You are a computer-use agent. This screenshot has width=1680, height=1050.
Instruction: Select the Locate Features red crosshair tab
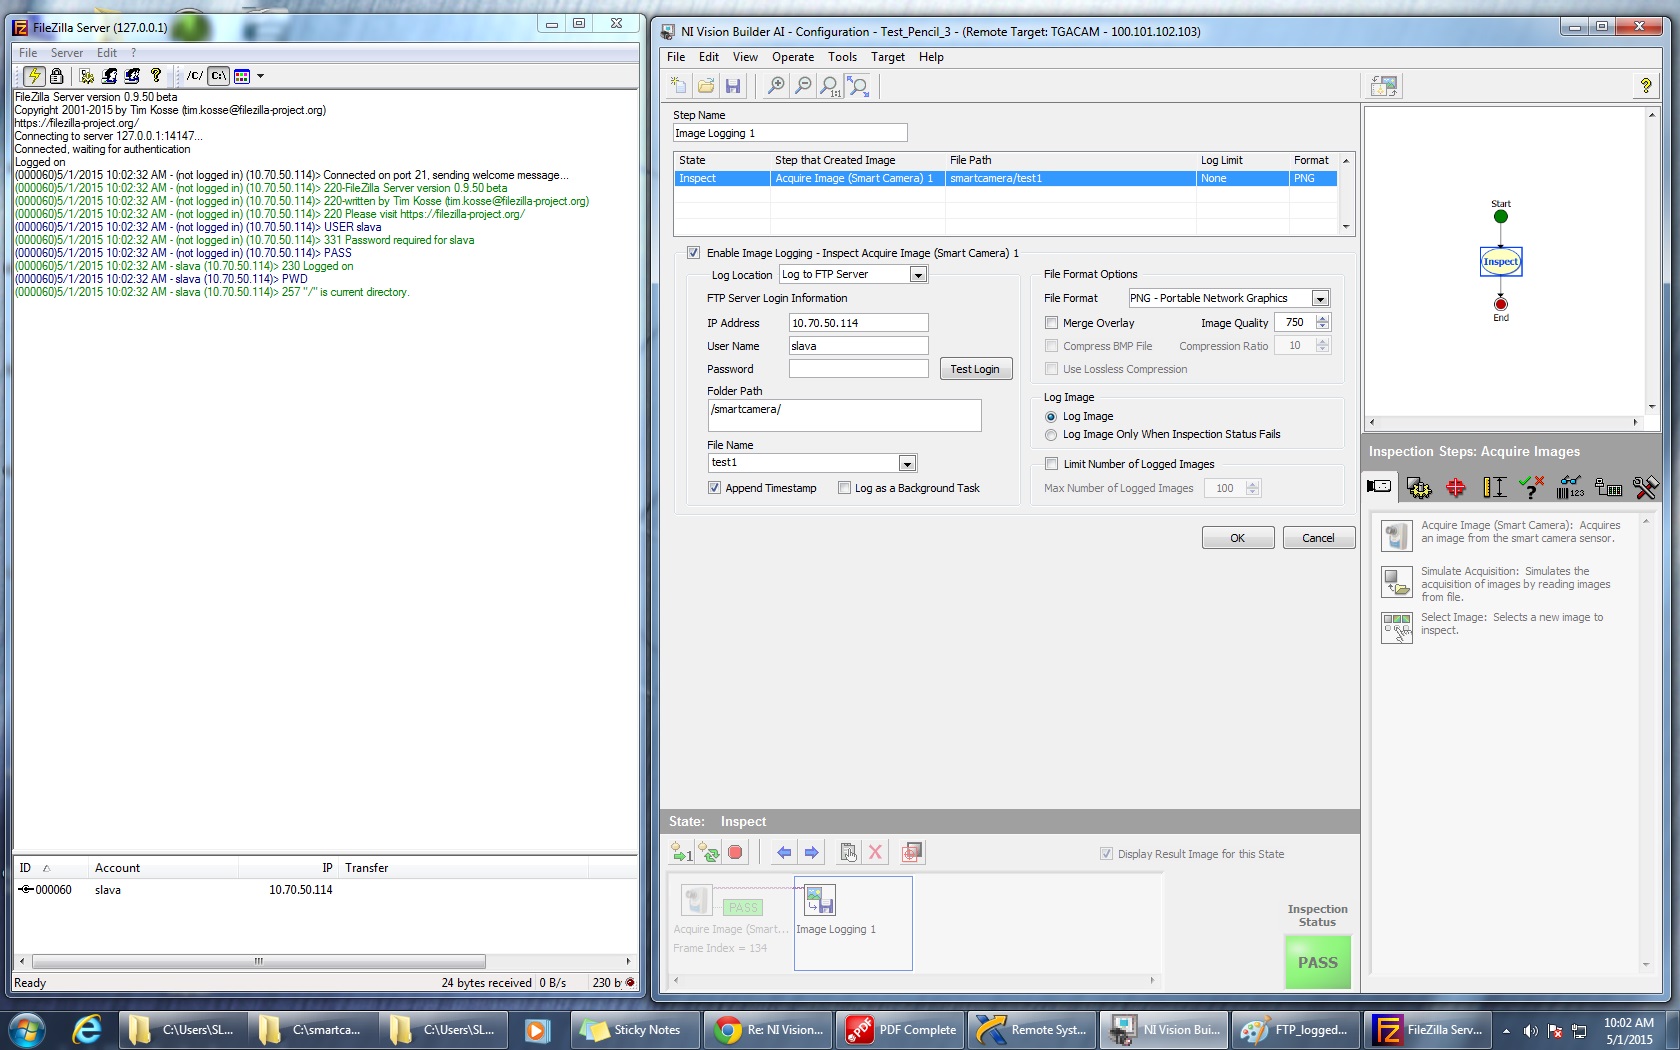(x=1456, y=487)
